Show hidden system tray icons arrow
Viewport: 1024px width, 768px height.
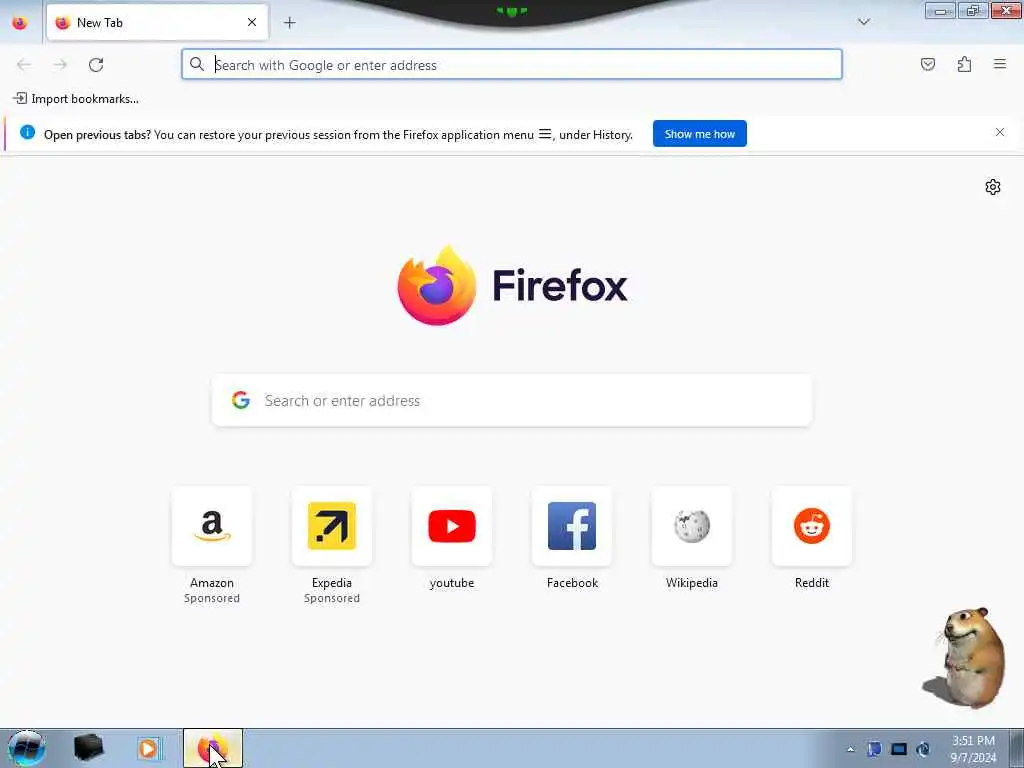coord(850,750)
